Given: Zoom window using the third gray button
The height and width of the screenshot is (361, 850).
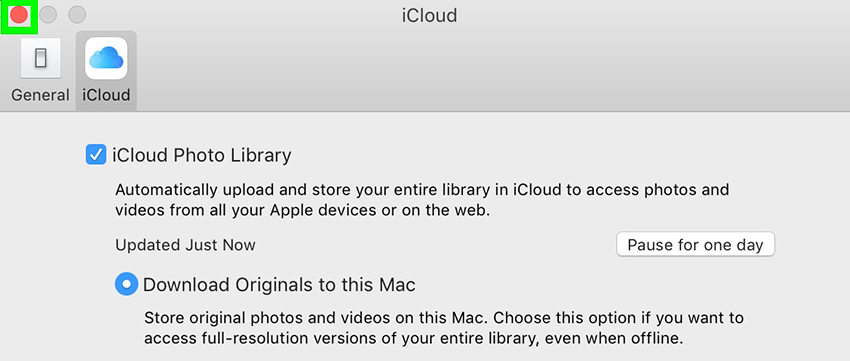Looking at the screenshot, I should (77, 15).
